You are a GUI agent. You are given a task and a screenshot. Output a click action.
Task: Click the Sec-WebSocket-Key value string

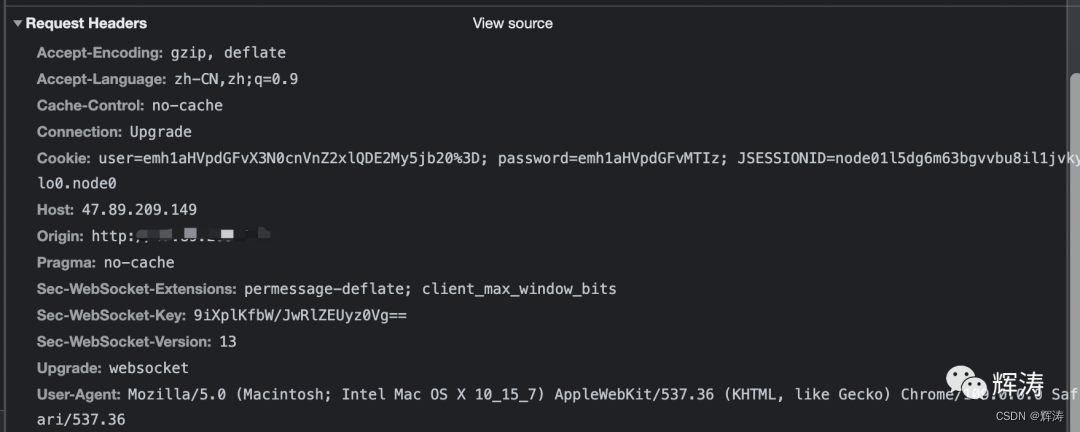point(300,316)
